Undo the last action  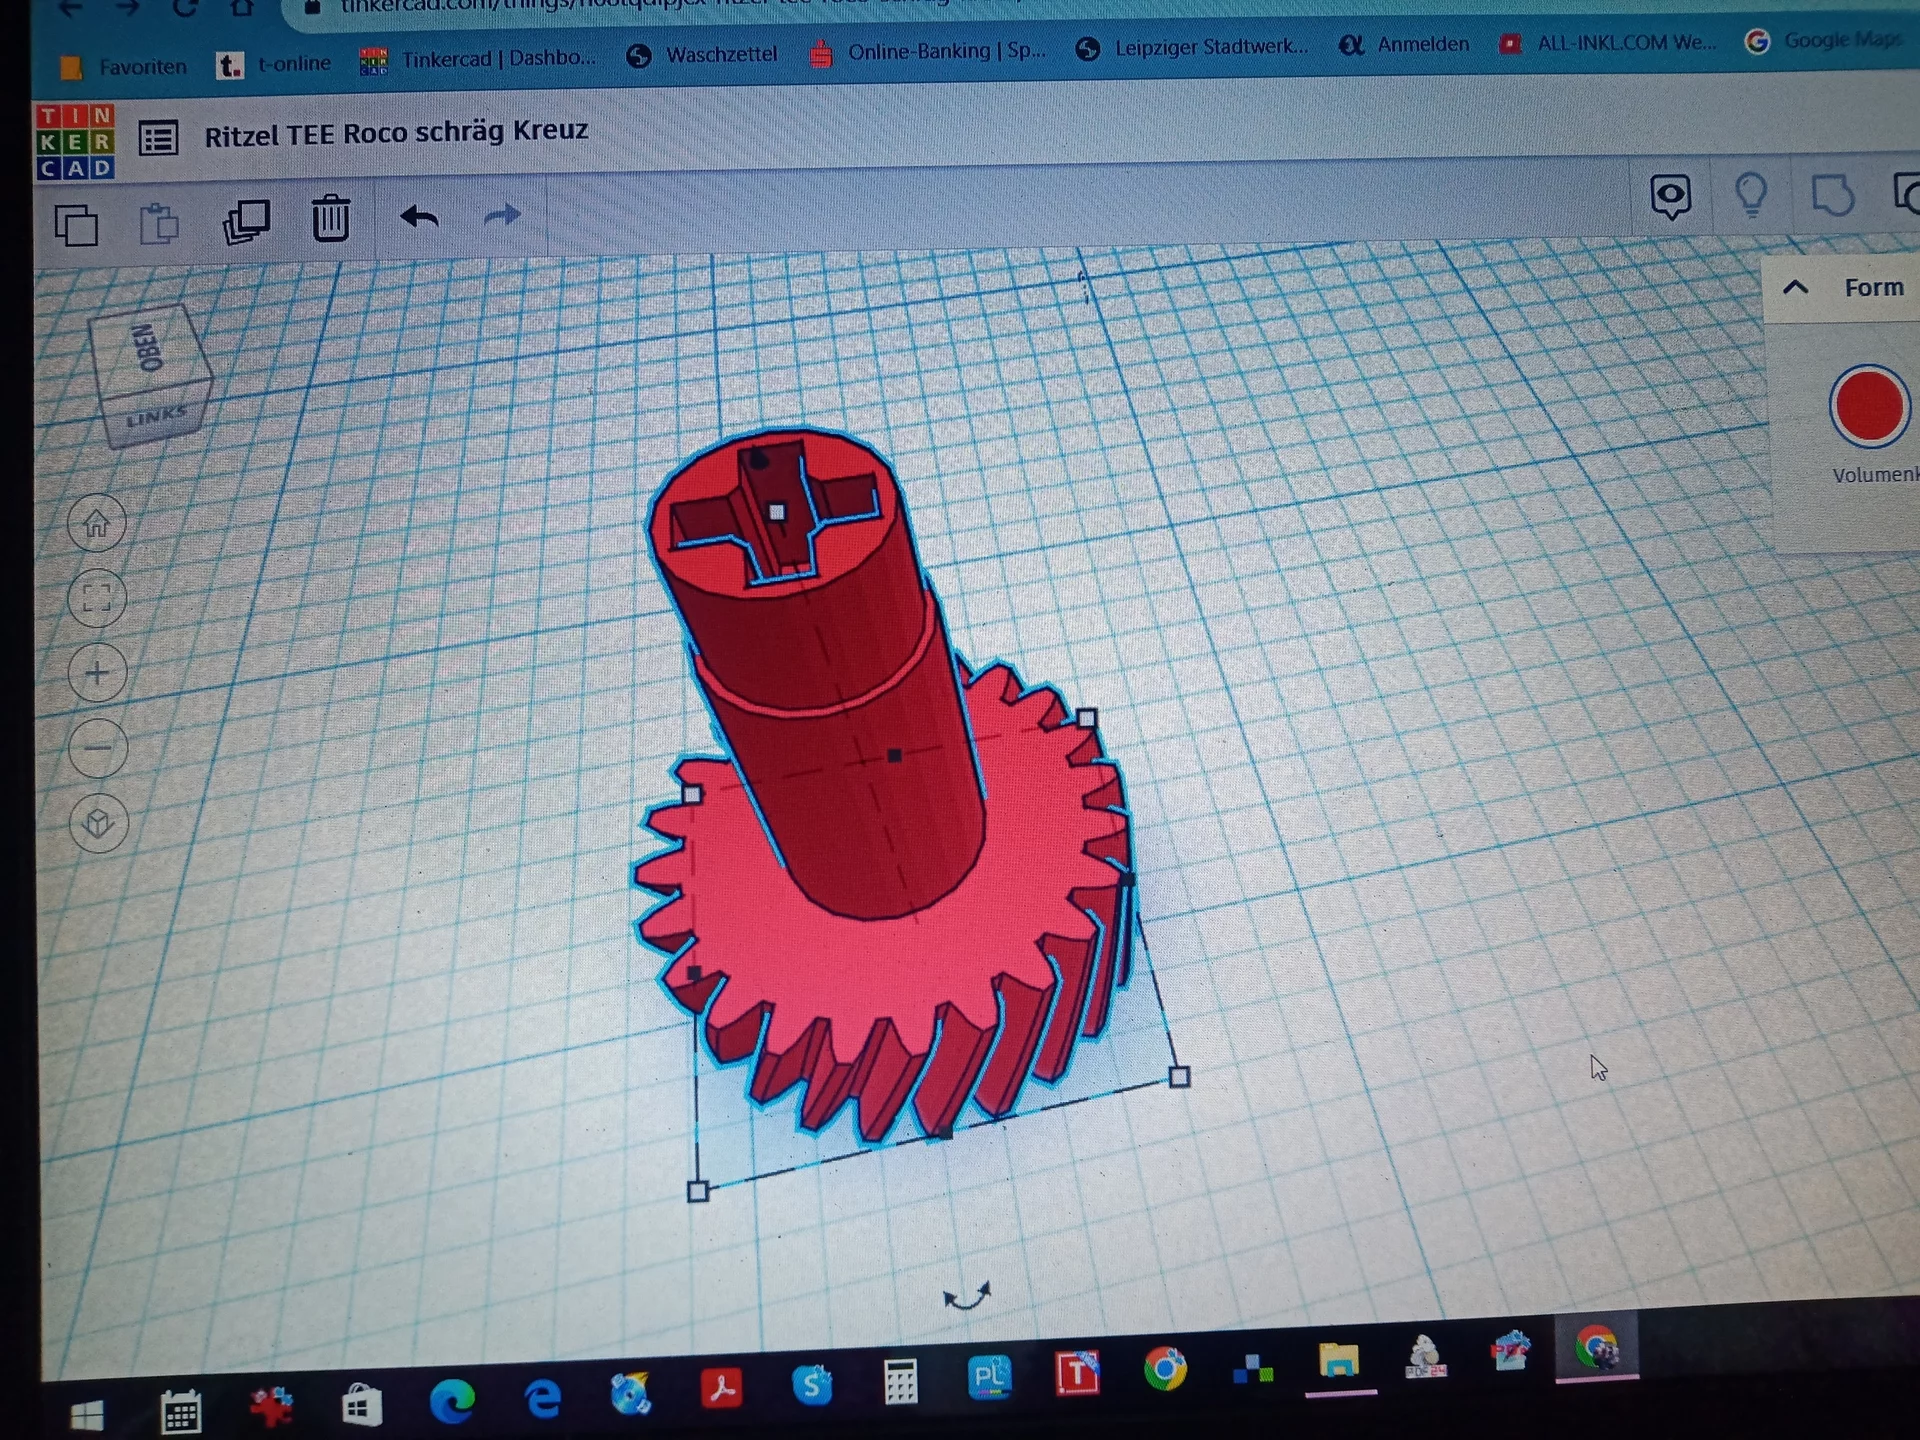(419, 217)
